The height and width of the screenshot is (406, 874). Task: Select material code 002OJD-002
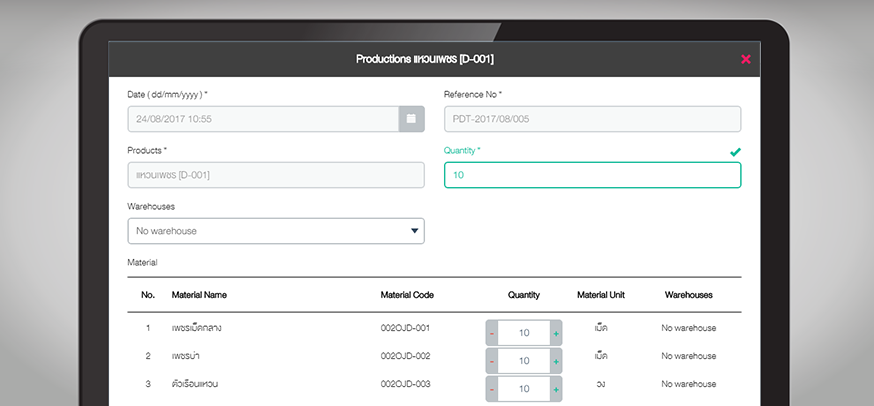click(405, 356)
